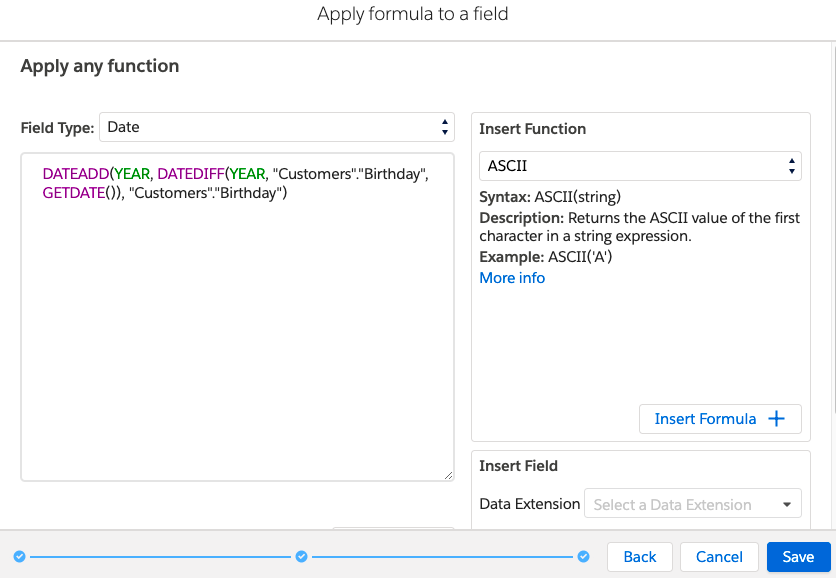The height and width of the screenshot is (578, 836).
Task: Click the Cancel button
Action: (x=719, y=557)
